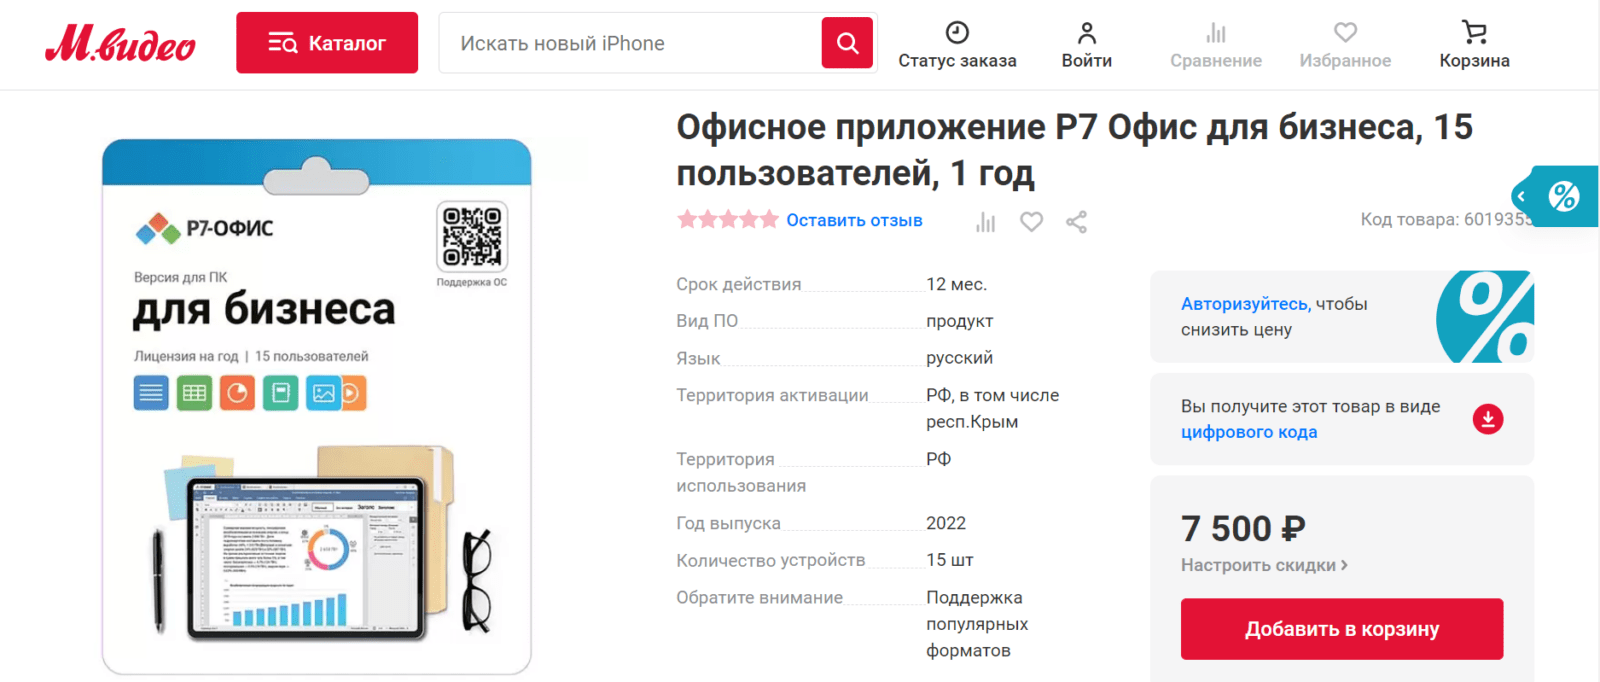Expand the percent promo side tab
Image resolution: width=1600 pixels, height=682 pixels.
(x=1555, y=196)
